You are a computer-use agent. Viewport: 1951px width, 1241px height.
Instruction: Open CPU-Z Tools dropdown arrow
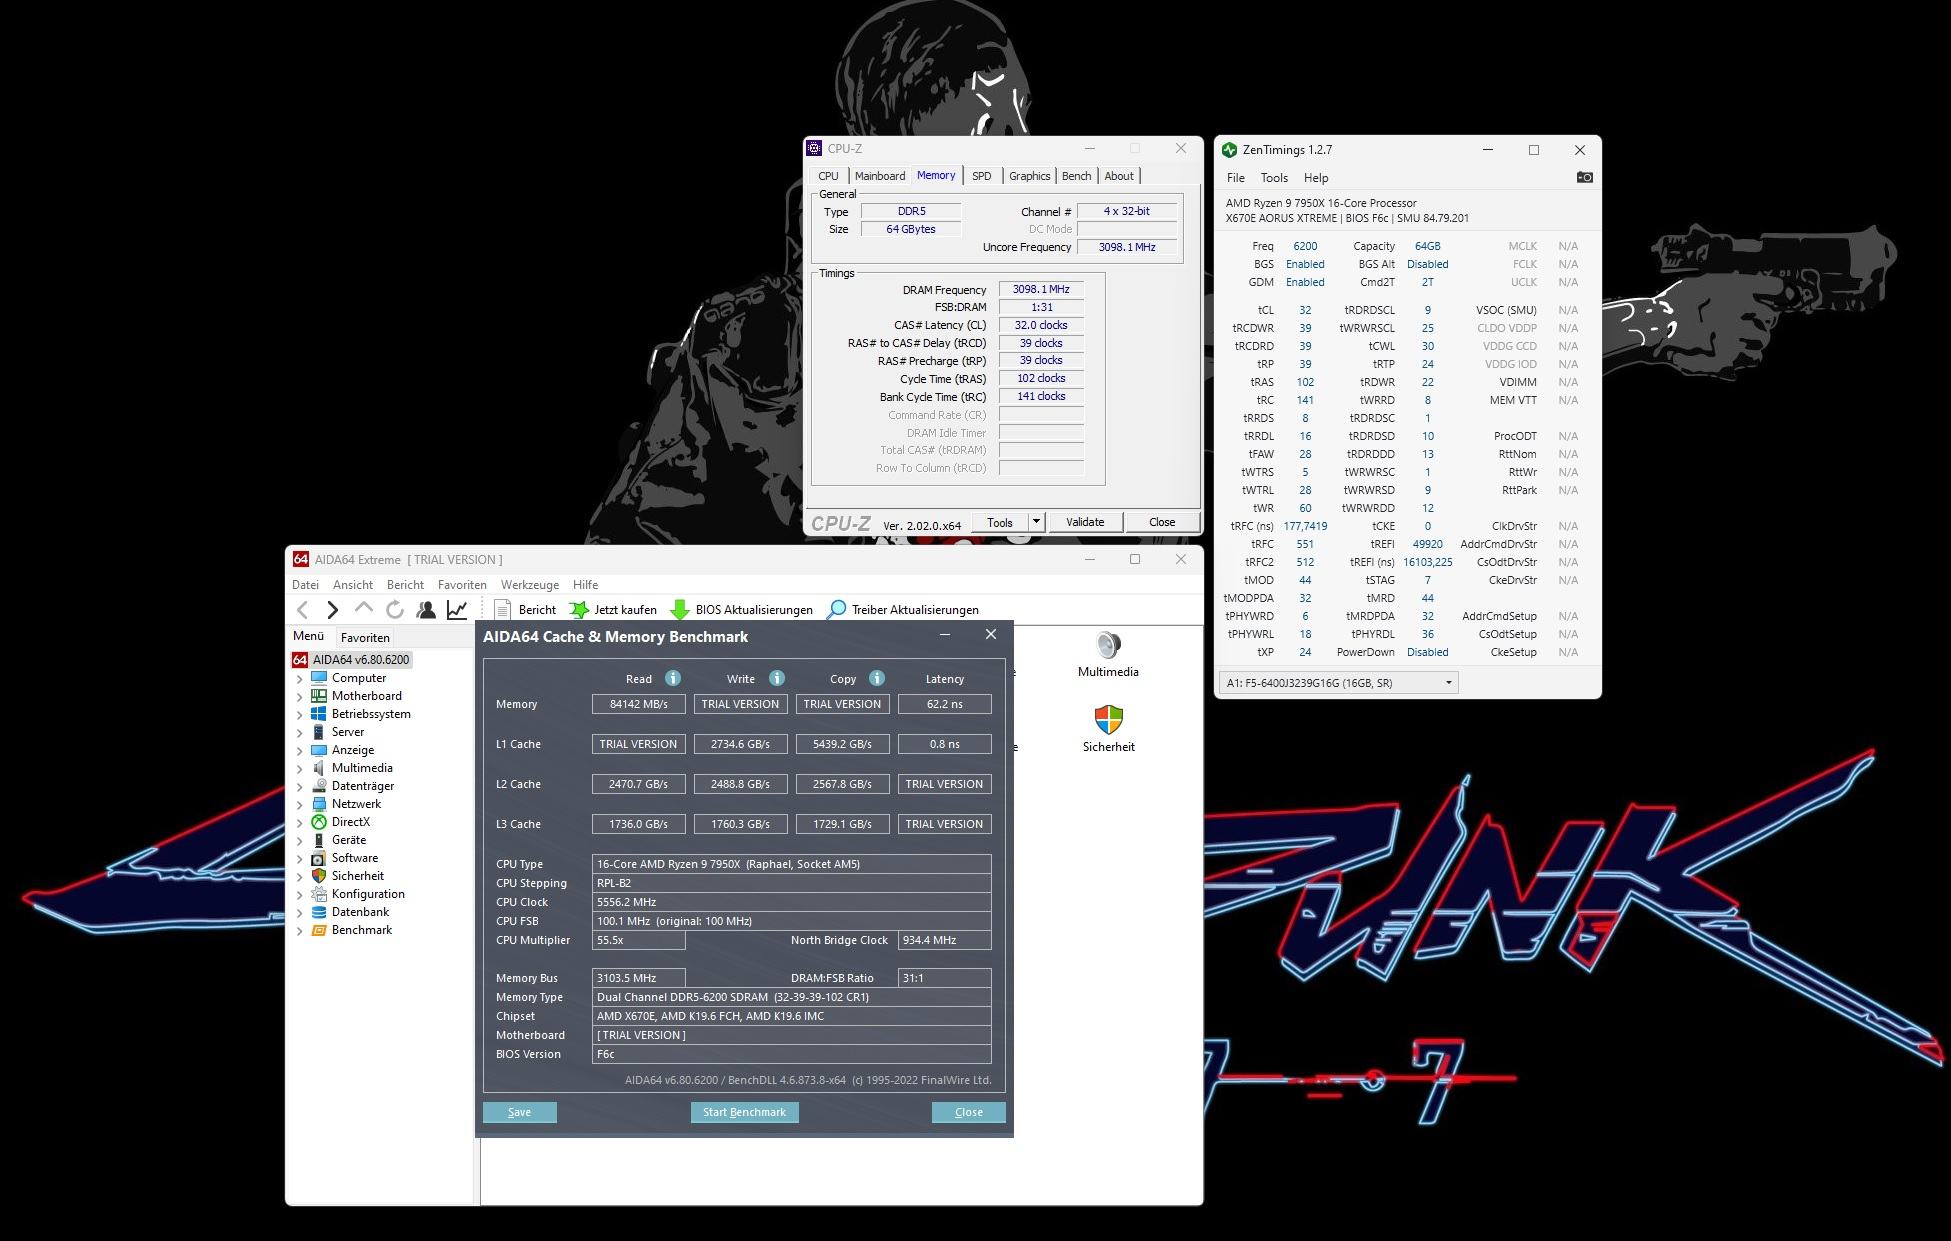pyautogui.click(x=1036, y=522)
